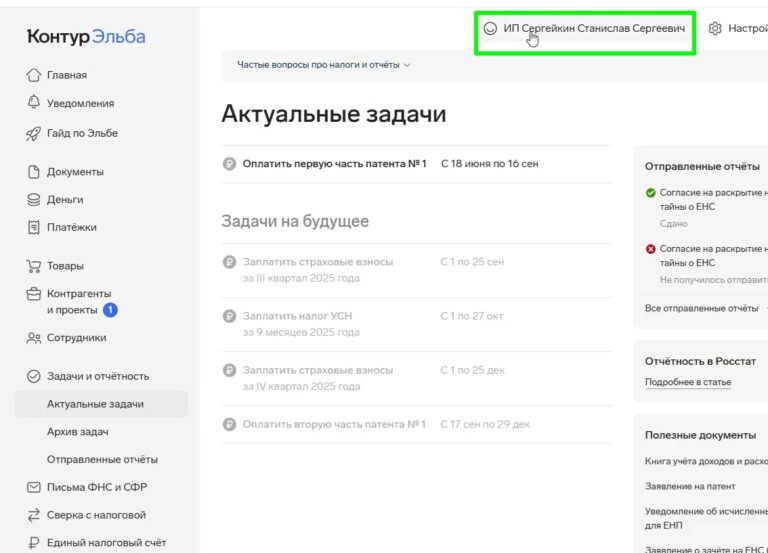This screenshot has width=768, height=553.
Task: Click the checkmark circle icon beside Задачи и отчётность
Action: pyautogui.click(x=33, y=376)
